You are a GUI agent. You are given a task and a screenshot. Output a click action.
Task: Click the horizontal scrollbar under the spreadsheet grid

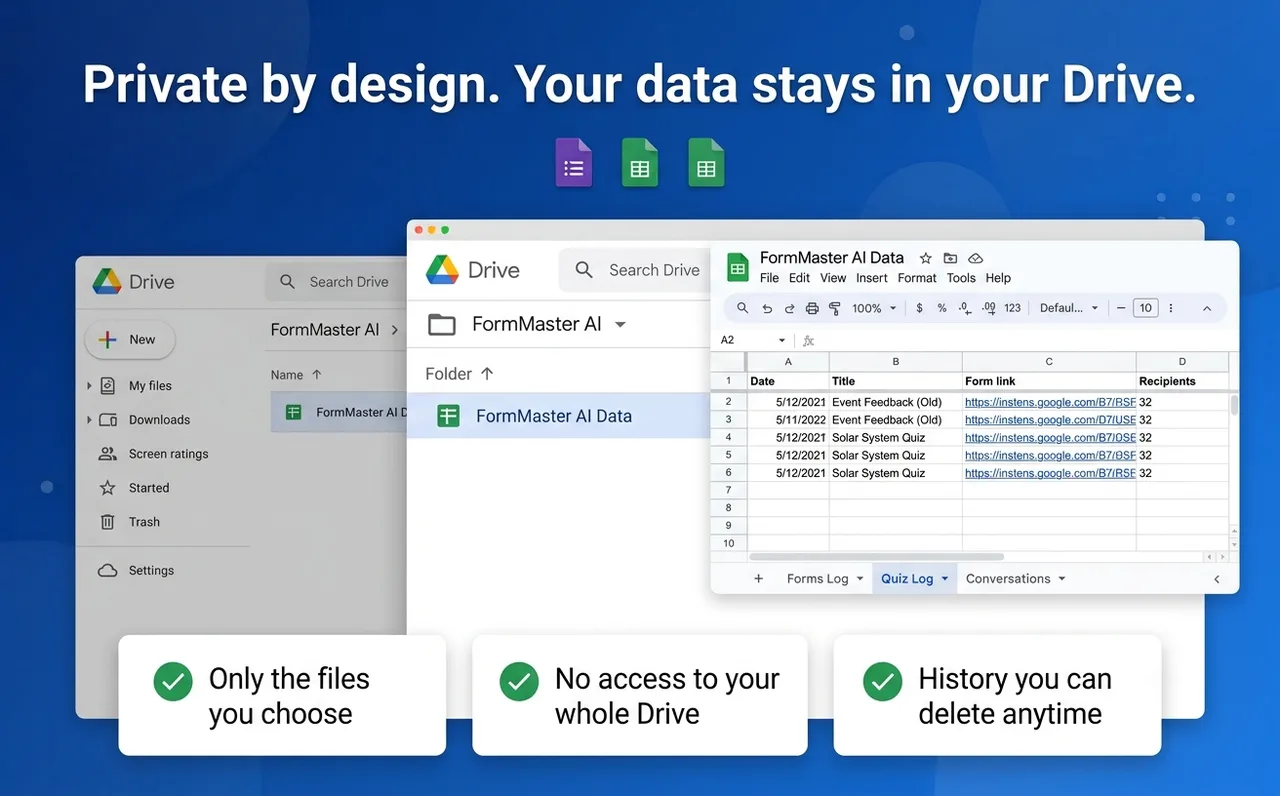tap(876, 556)
